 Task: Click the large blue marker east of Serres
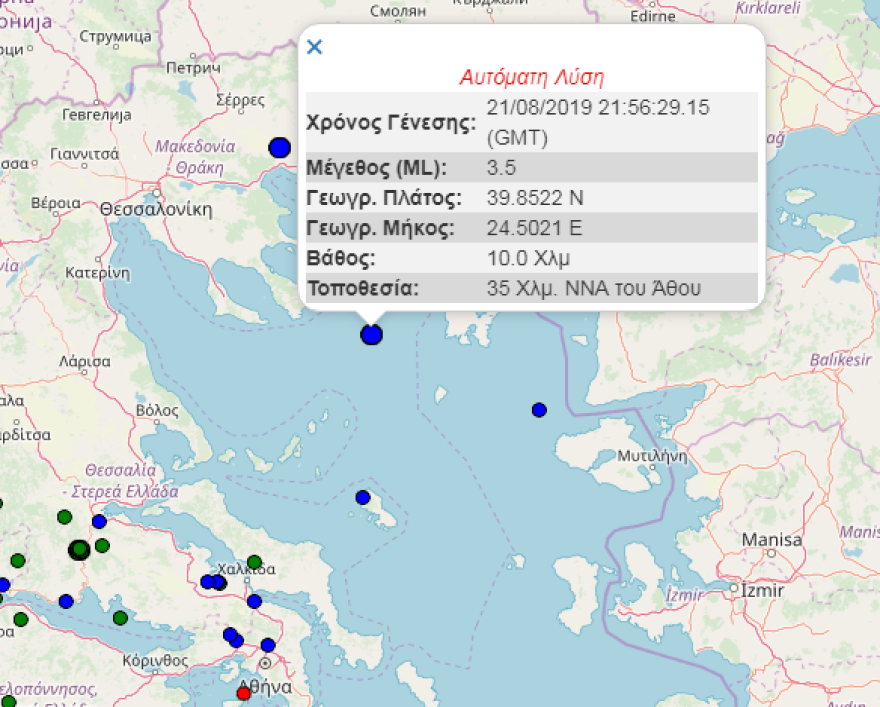[x=279, y=148]
